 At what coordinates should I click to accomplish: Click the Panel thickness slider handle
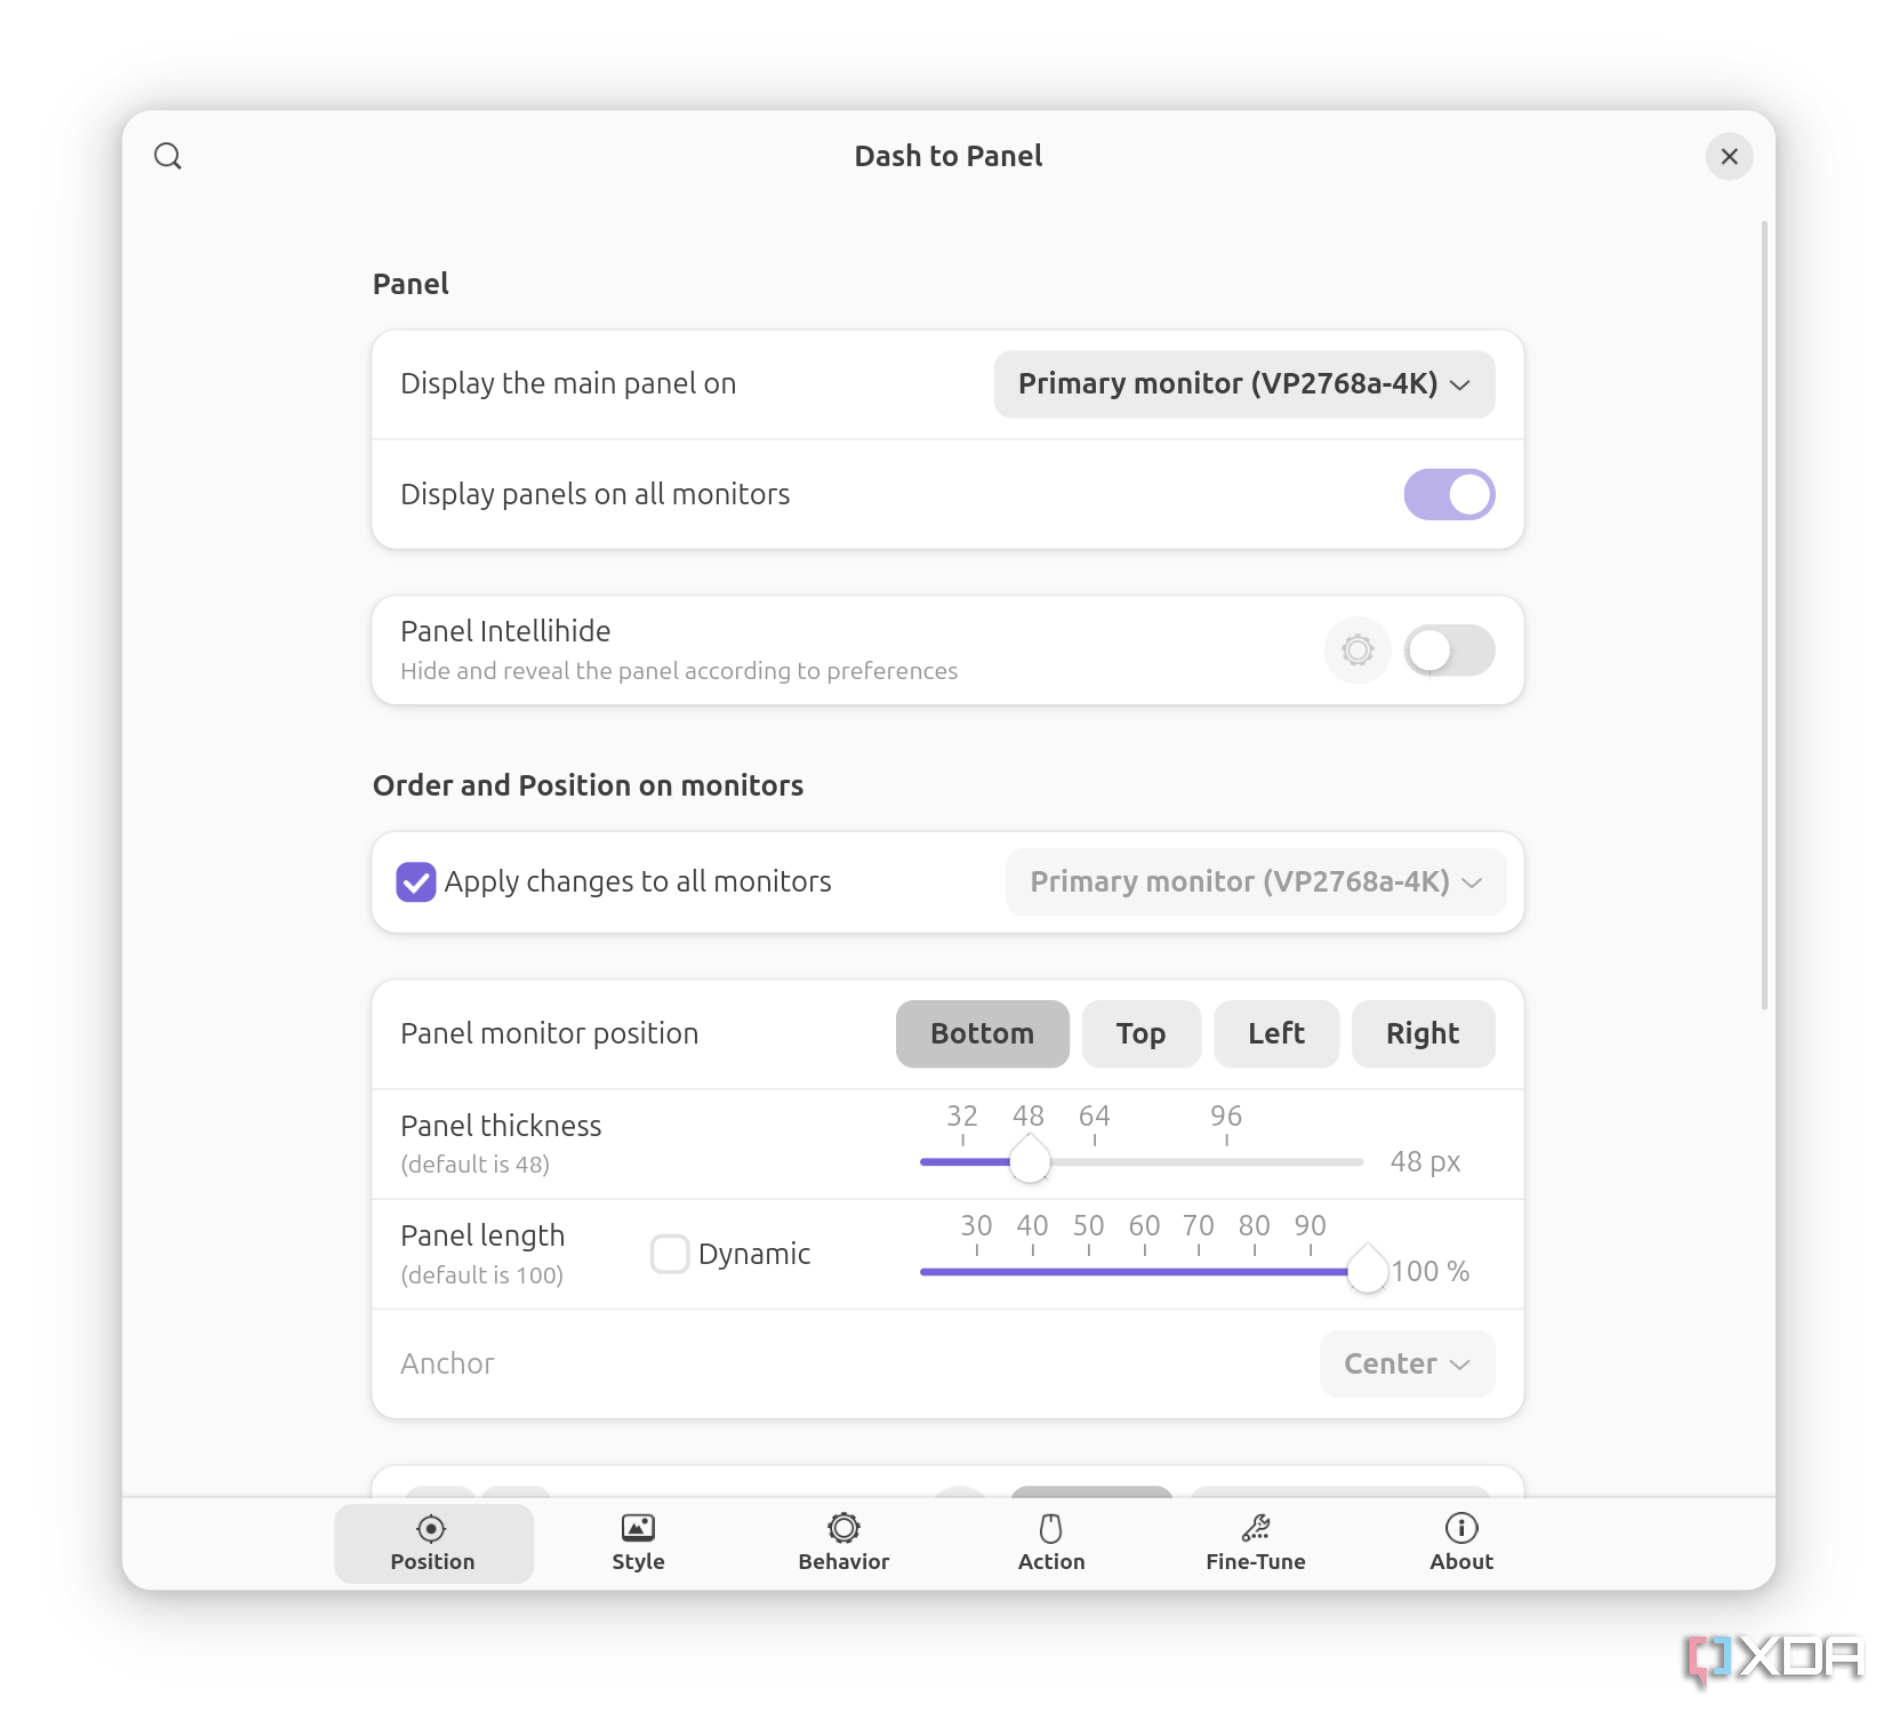coord(1028,1160)
